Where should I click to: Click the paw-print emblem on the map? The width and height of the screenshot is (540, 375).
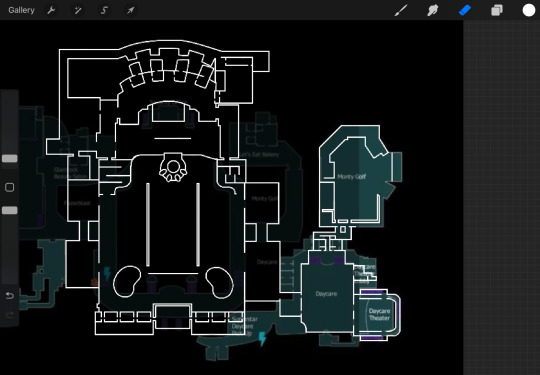(x=173, y=168)
